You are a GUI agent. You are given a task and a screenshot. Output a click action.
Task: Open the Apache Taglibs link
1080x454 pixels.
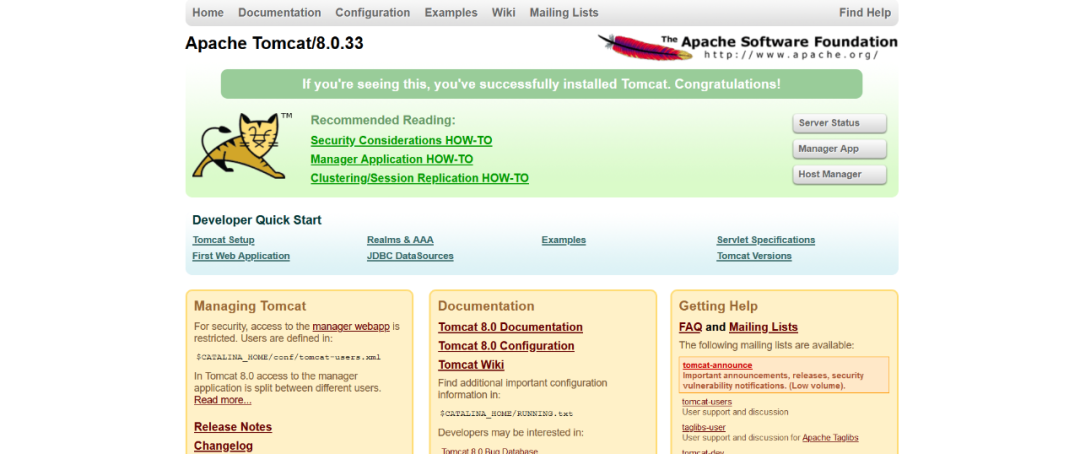point(831,437)
